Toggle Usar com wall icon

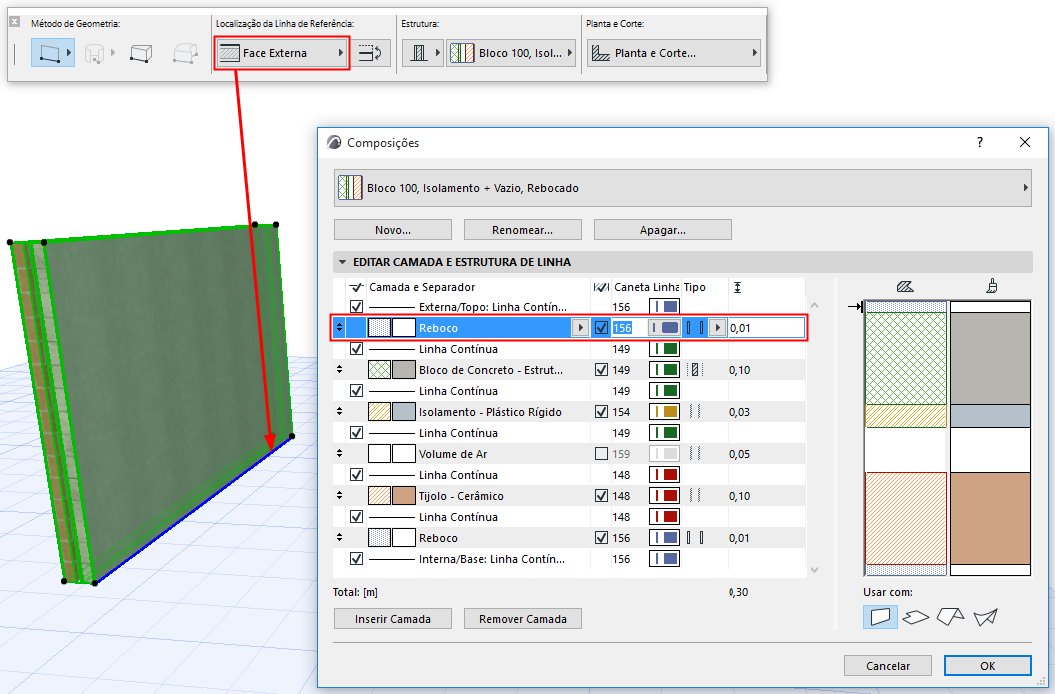pyautogui.click(x=880, y=617)
